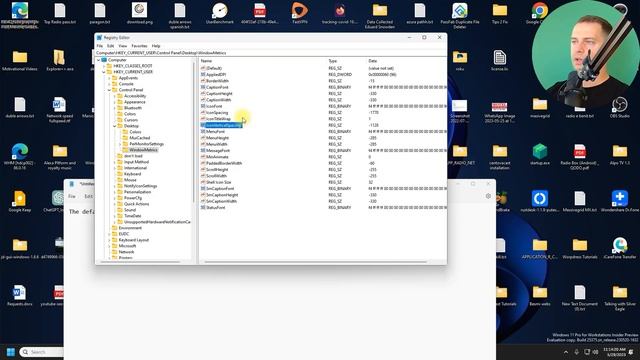The height and width of the screenshot is (360, 640).
Task: Select the MuiCached key
Action: tap(139, 138)
